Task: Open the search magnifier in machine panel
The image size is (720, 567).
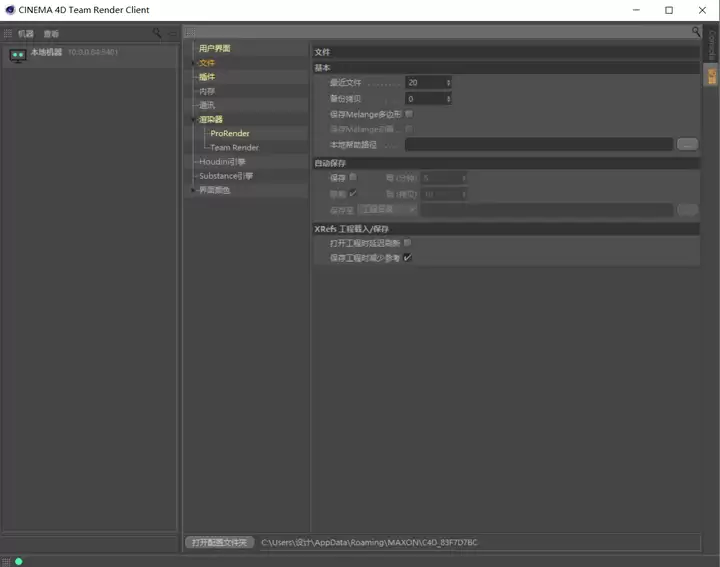Action: point(157,33)
